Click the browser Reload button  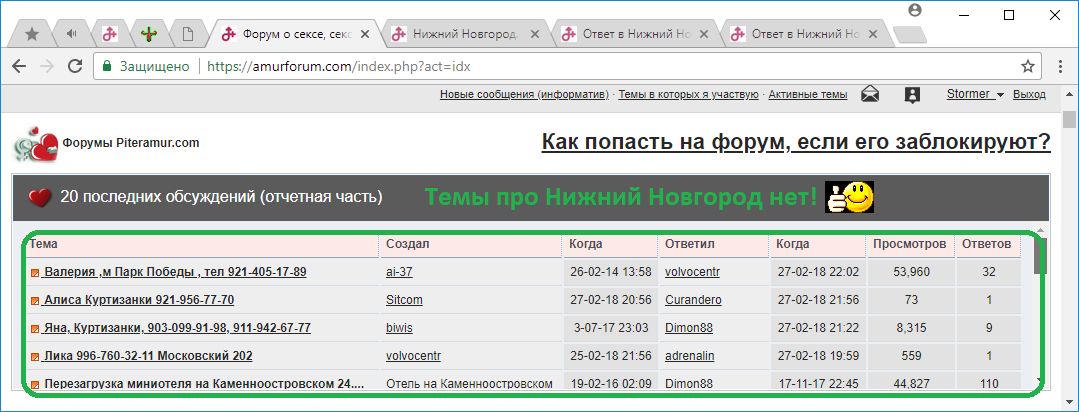75,67
